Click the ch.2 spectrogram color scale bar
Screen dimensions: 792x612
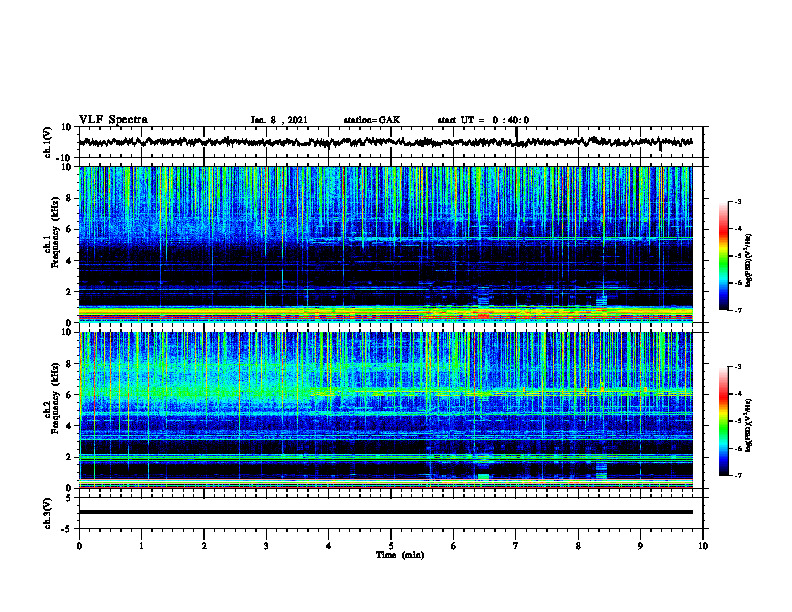point(723,421)
